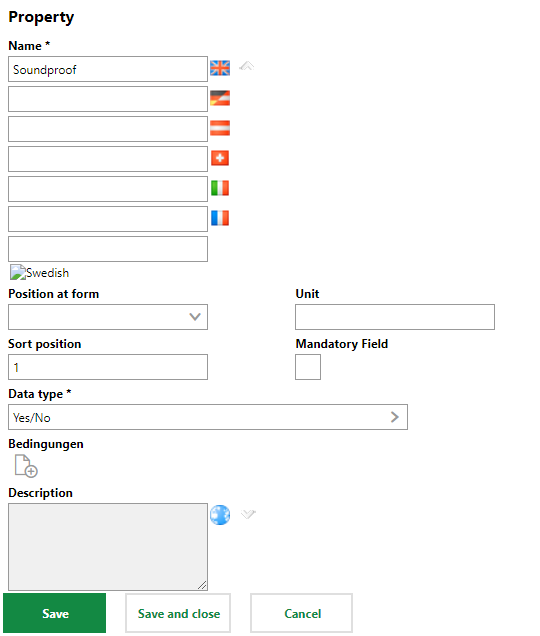
Task: Open the Position at form dropdown
Action: tap(108, 317)
